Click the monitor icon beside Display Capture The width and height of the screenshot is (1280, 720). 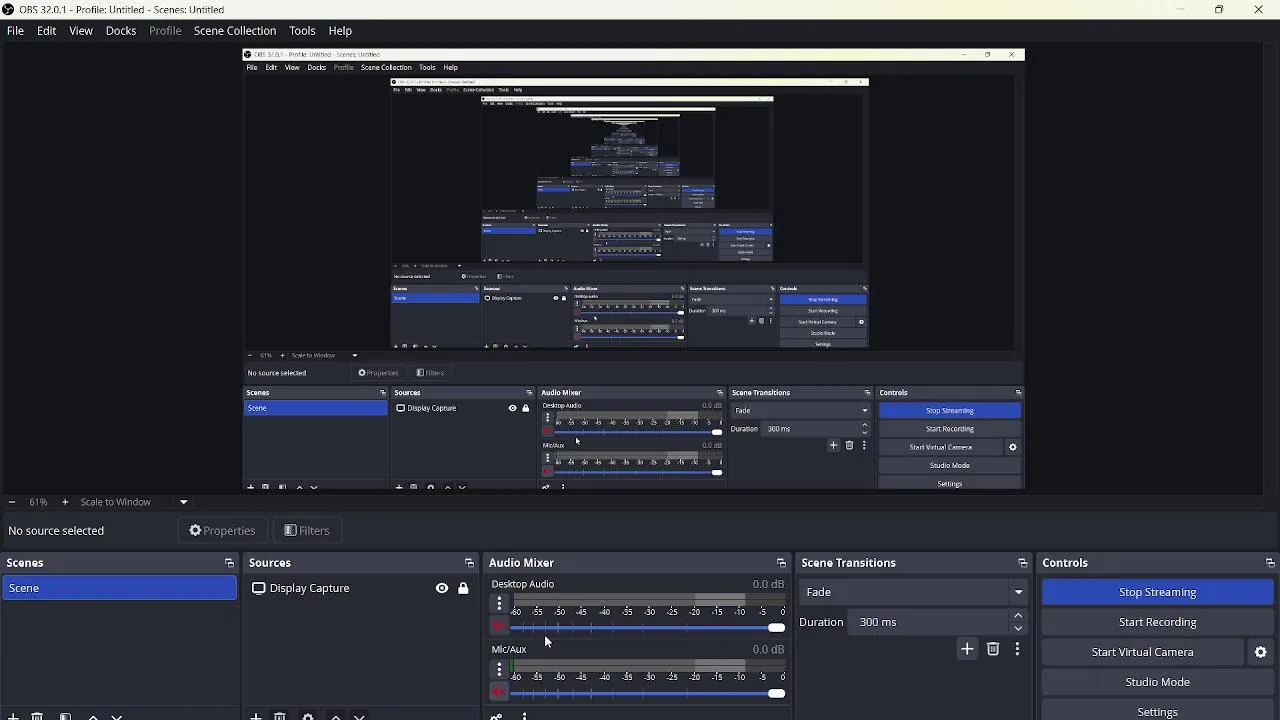[258, 588]
